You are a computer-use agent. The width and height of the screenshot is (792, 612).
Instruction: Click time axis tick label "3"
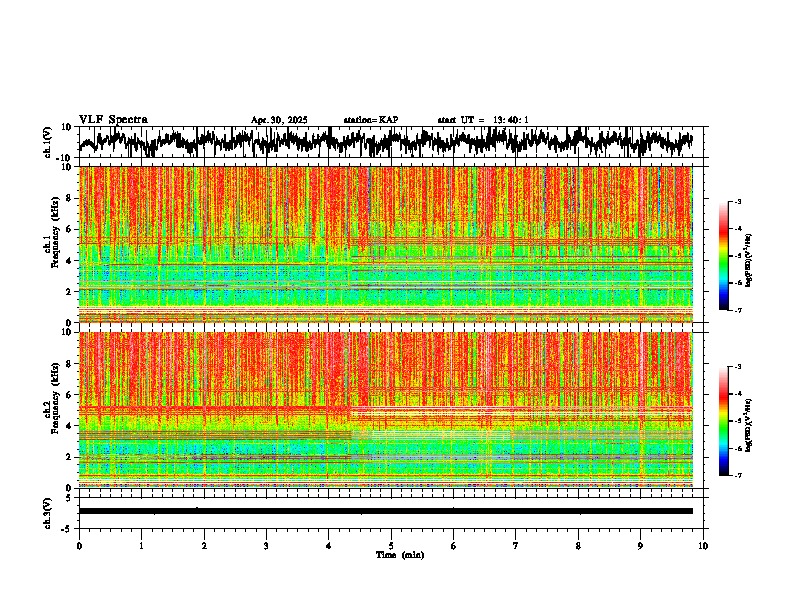(x=266, y=546)
